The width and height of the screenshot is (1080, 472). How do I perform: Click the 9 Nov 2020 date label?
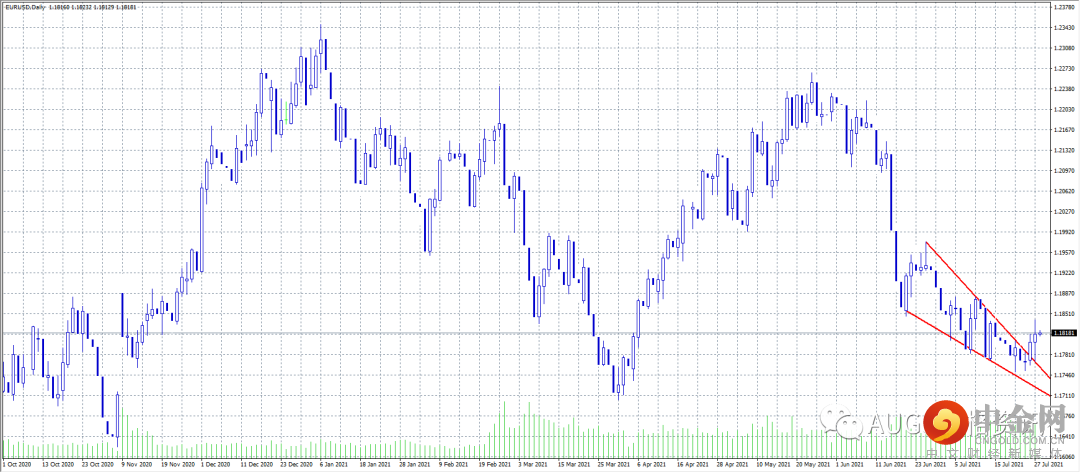(x=136, y=466)
